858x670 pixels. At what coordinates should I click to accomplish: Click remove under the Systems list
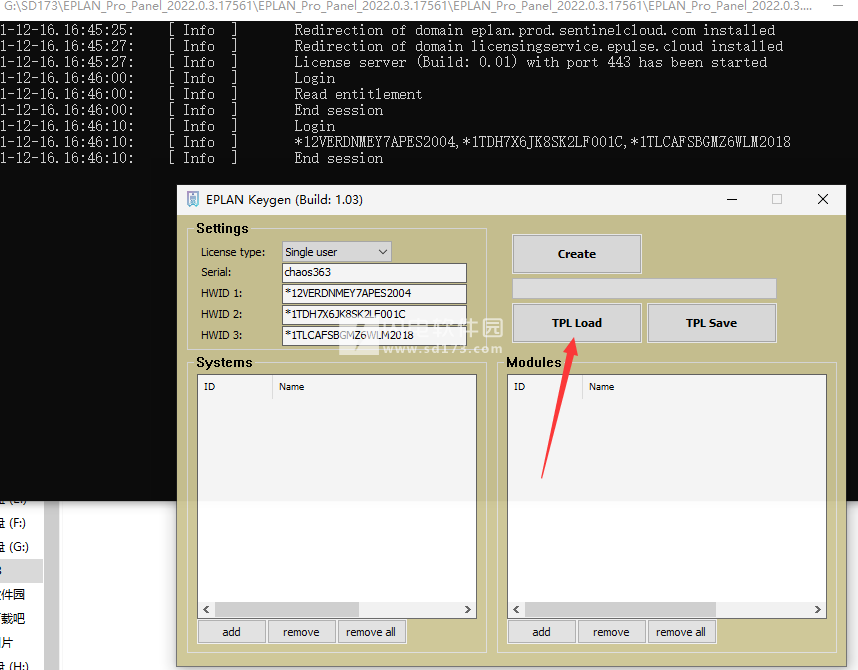(301, 632)
